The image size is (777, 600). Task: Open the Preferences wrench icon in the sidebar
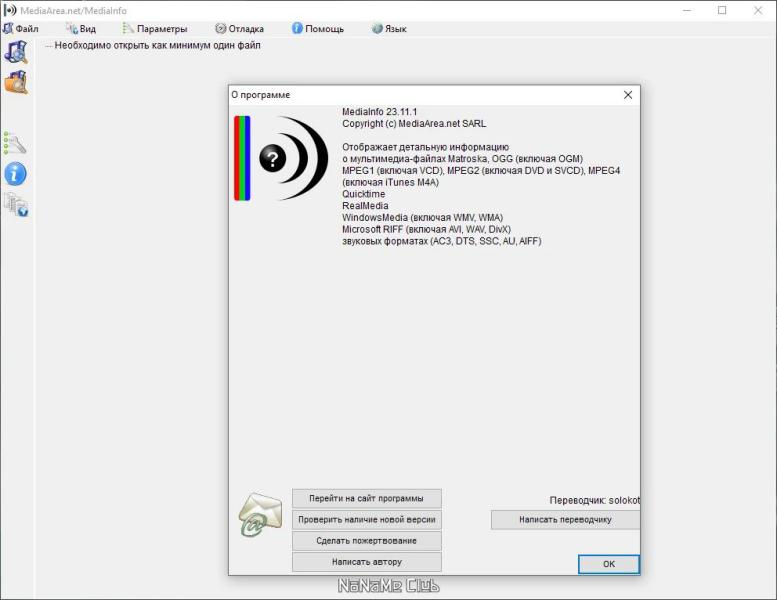coord(15,143)
